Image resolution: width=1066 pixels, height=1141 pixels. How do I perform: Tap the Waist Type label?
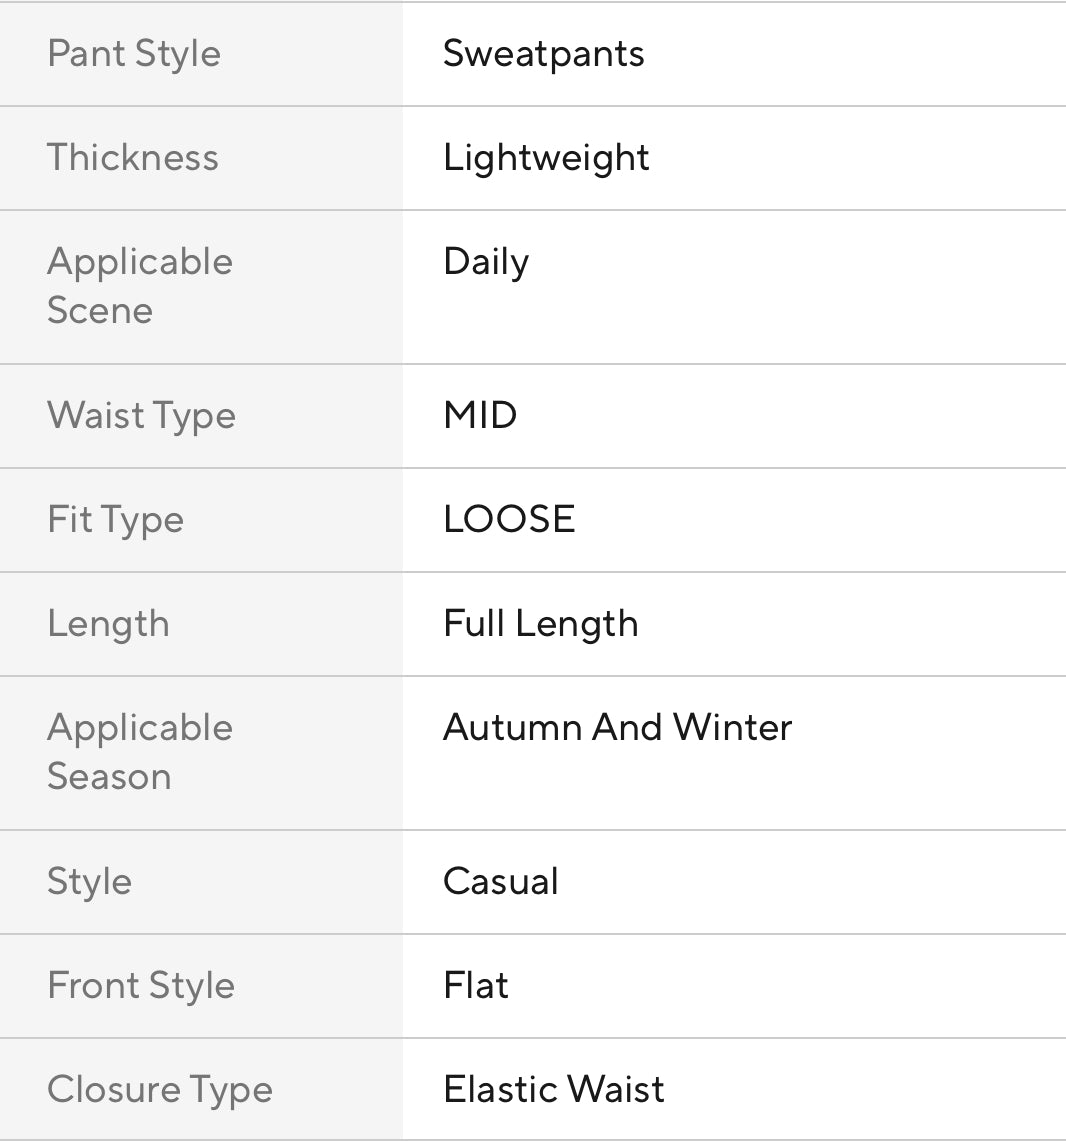pos(141,416)
